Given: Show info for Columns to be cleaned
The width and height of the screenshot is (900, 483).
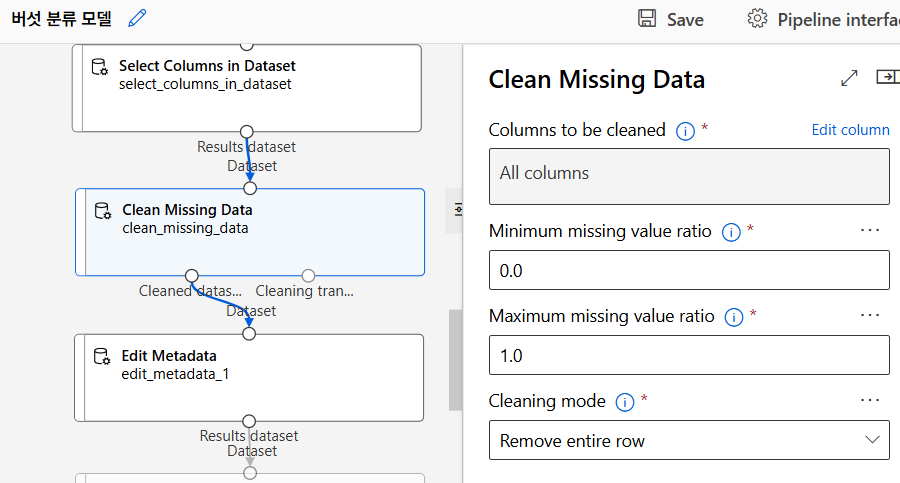Looking at the screenshot, I should pyautogui.click(x=685, y=131).
